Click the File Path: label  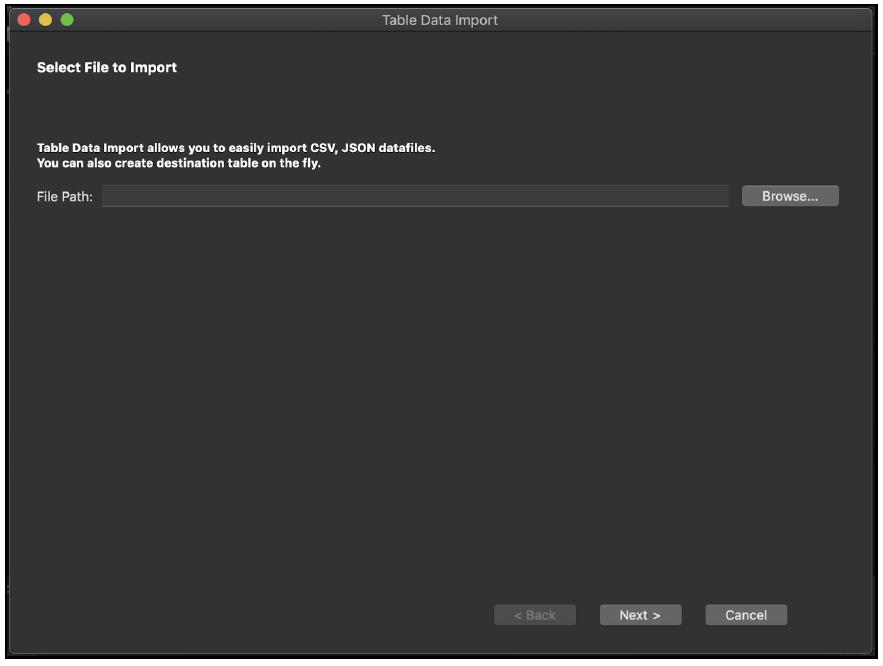point(65,196)
